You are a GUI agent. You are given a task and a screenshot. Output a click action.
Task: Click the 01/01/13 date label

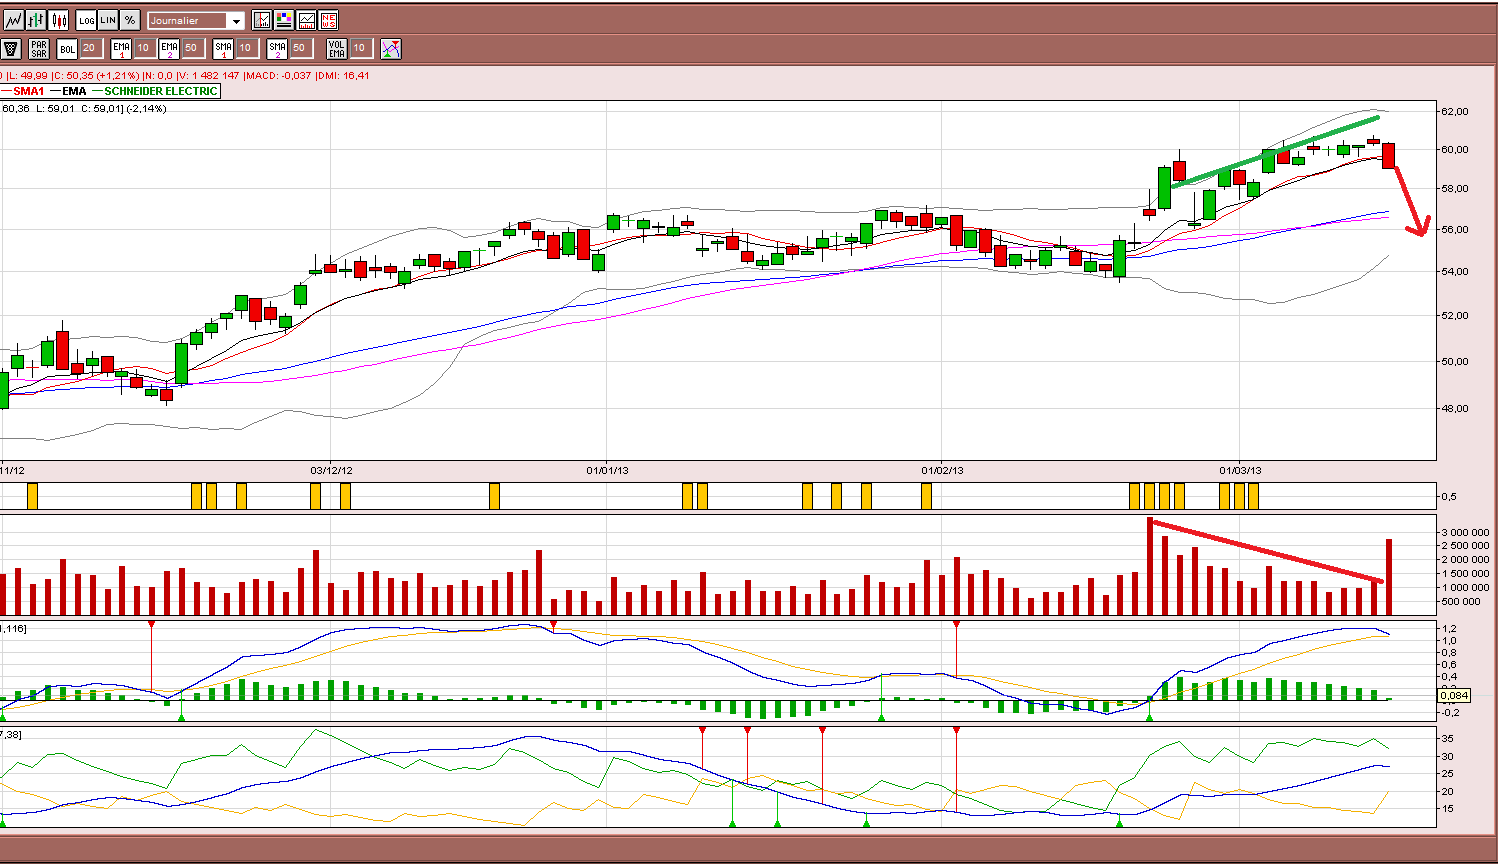(607, 470)
